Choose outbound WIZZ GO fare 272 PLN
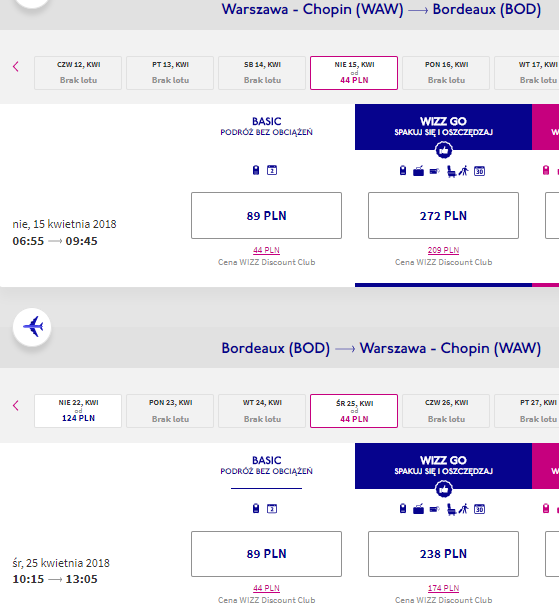559x609 pixels. coord(443,216)
